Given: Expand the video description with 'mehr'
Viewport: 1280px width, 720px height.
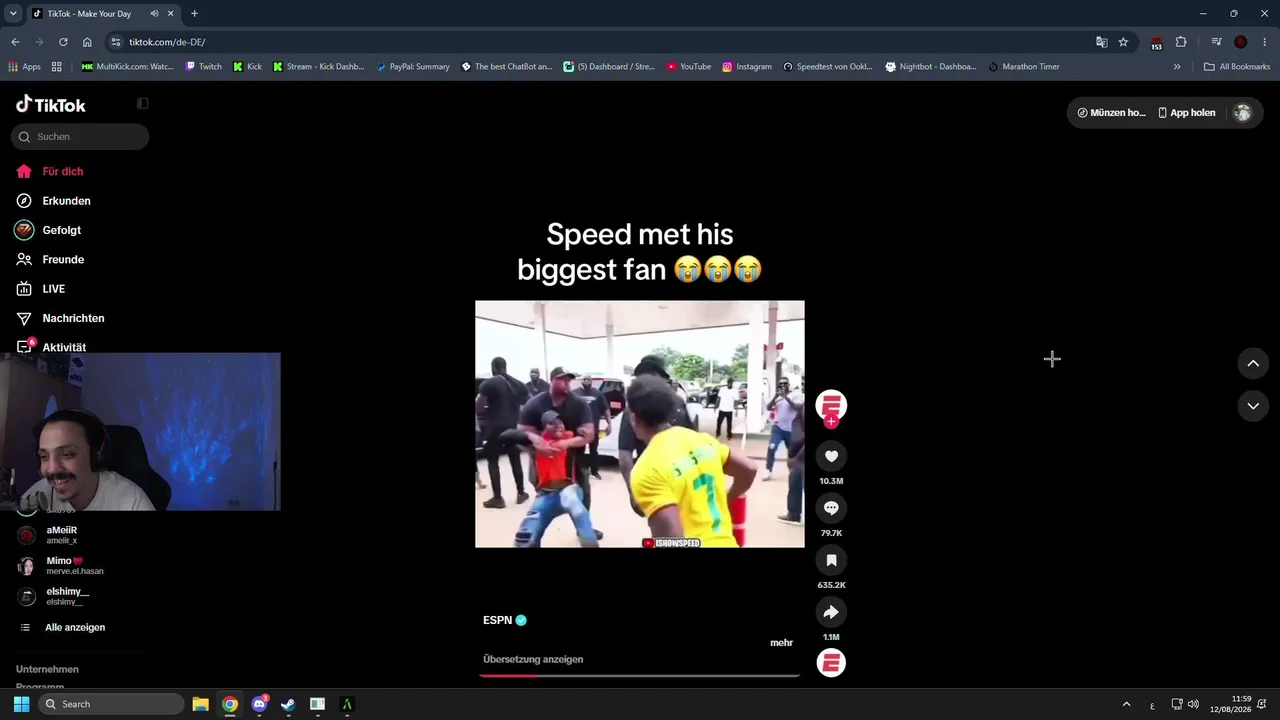Looking at the screenshot, I should pyautogui.click(x=781, y=643).
